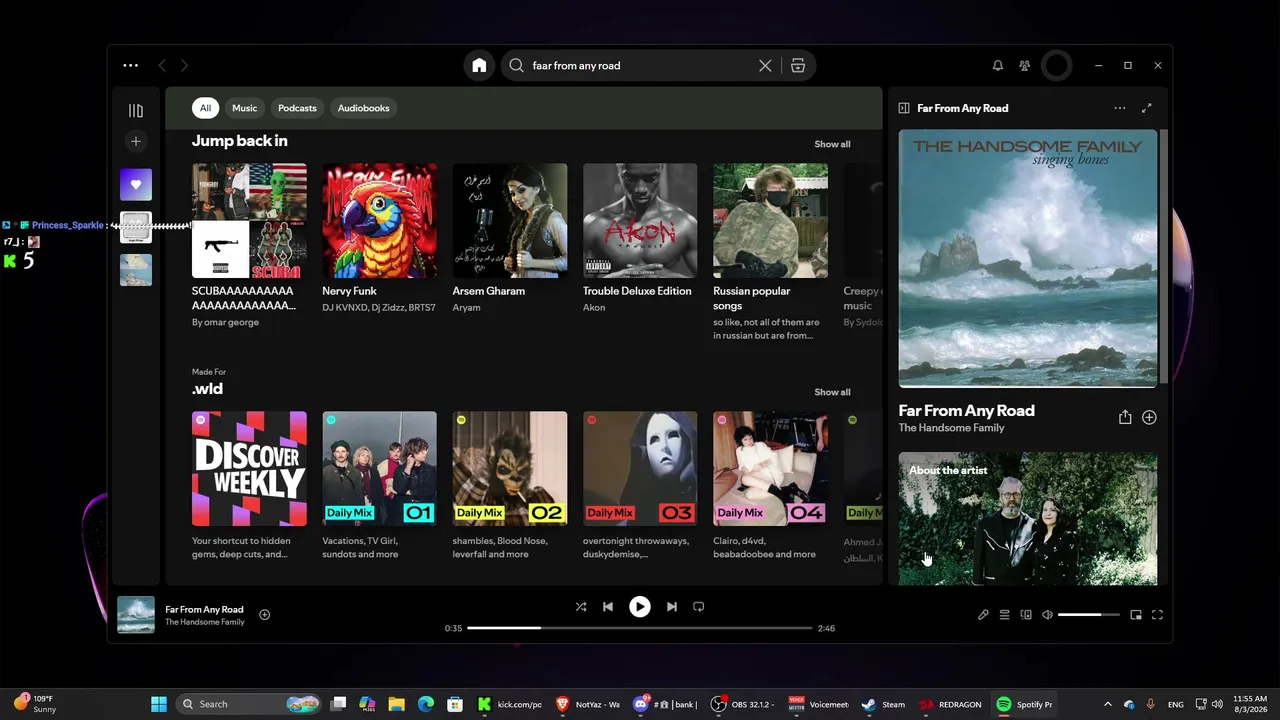Open the Miniplayer
The width and height of the screenshot is (1280, 720).
(1136, 615)
